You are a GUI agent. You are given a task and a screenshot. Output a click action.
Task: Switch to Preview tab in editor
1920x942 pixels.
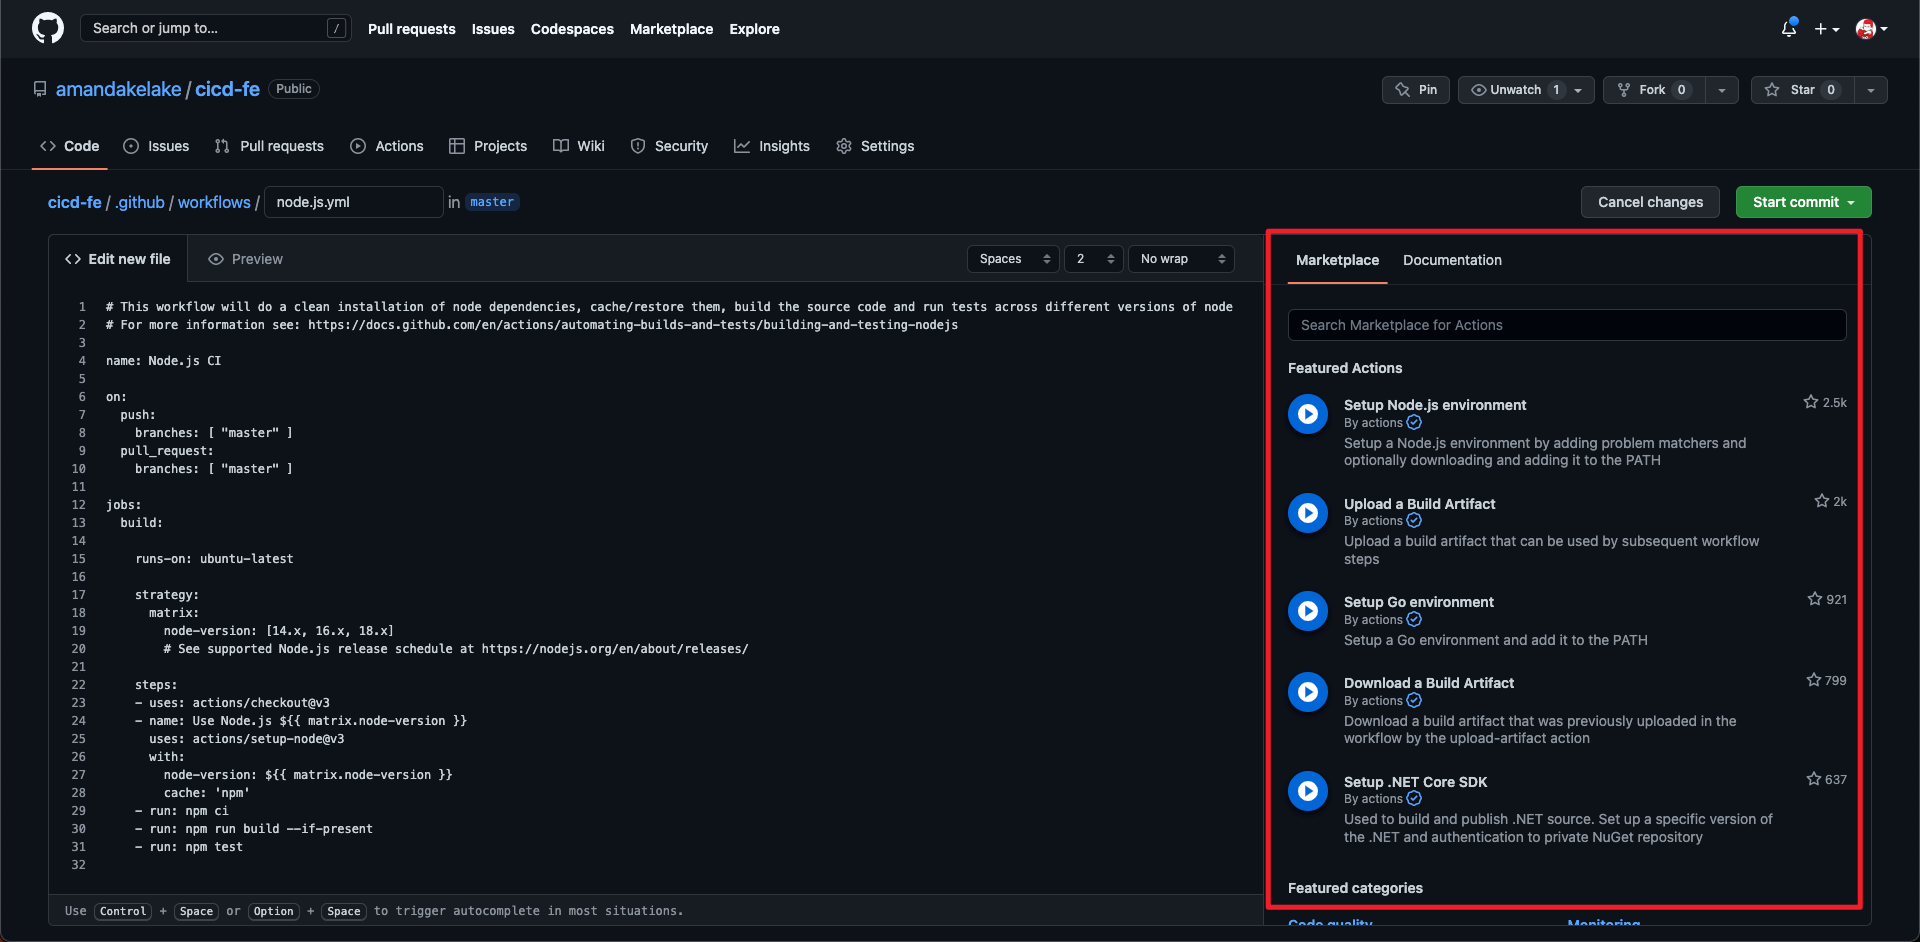[x=246, y=259]
